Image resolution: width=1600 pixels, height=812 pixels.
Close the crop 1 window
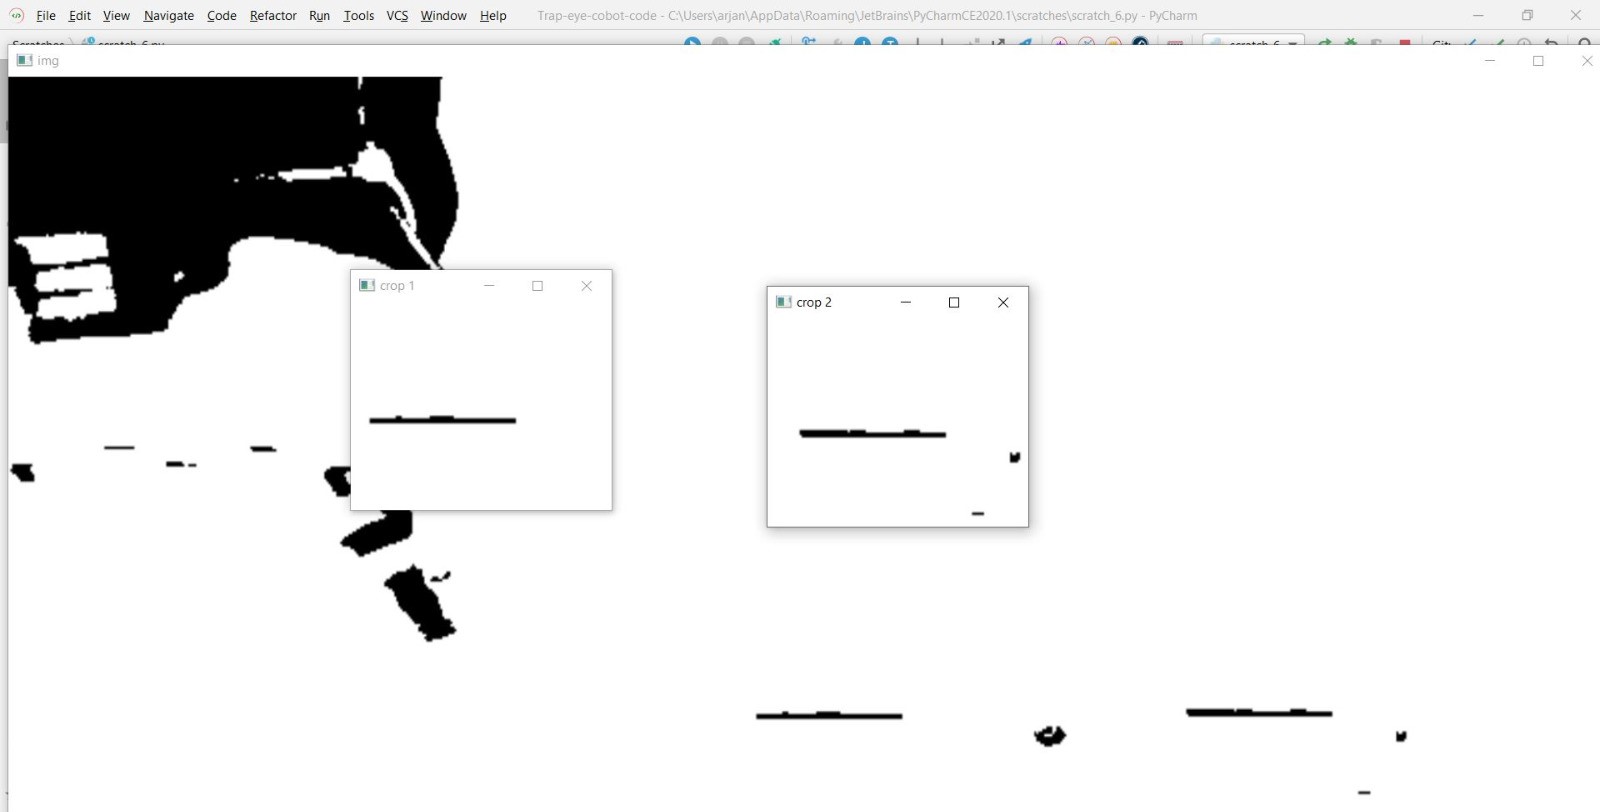pyautogui.click(x=587, y=286)
